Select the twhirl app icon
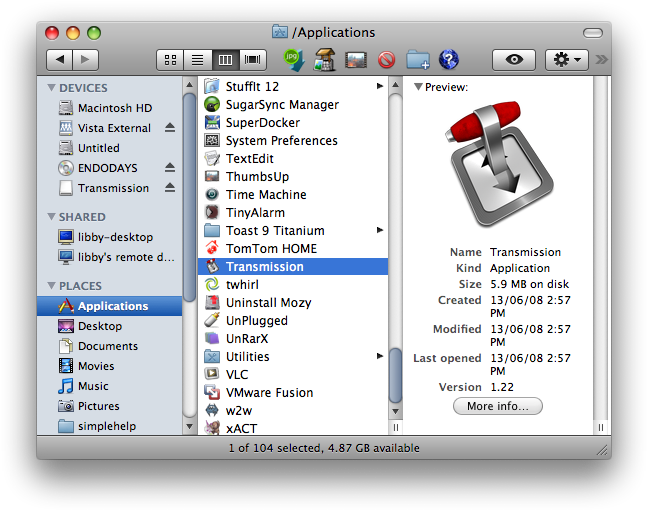 click(x=212, y=284)
